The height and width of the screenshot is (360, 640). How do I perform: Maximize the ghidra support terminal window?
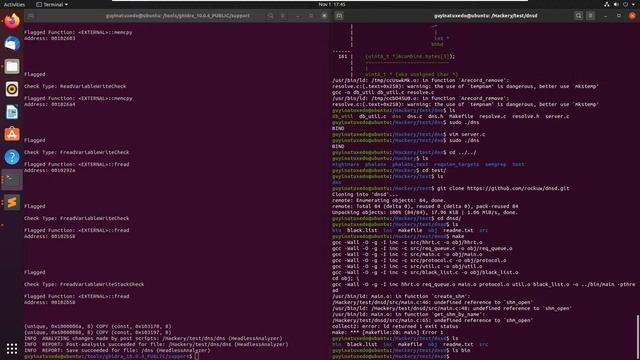click(311, 16)
